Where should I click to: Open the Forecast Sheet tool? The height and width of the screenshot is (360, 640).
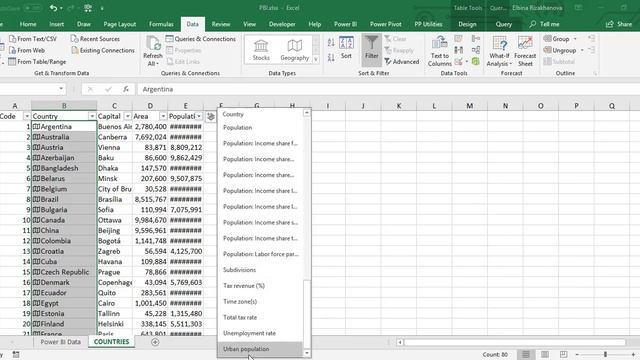coord(525,51)
